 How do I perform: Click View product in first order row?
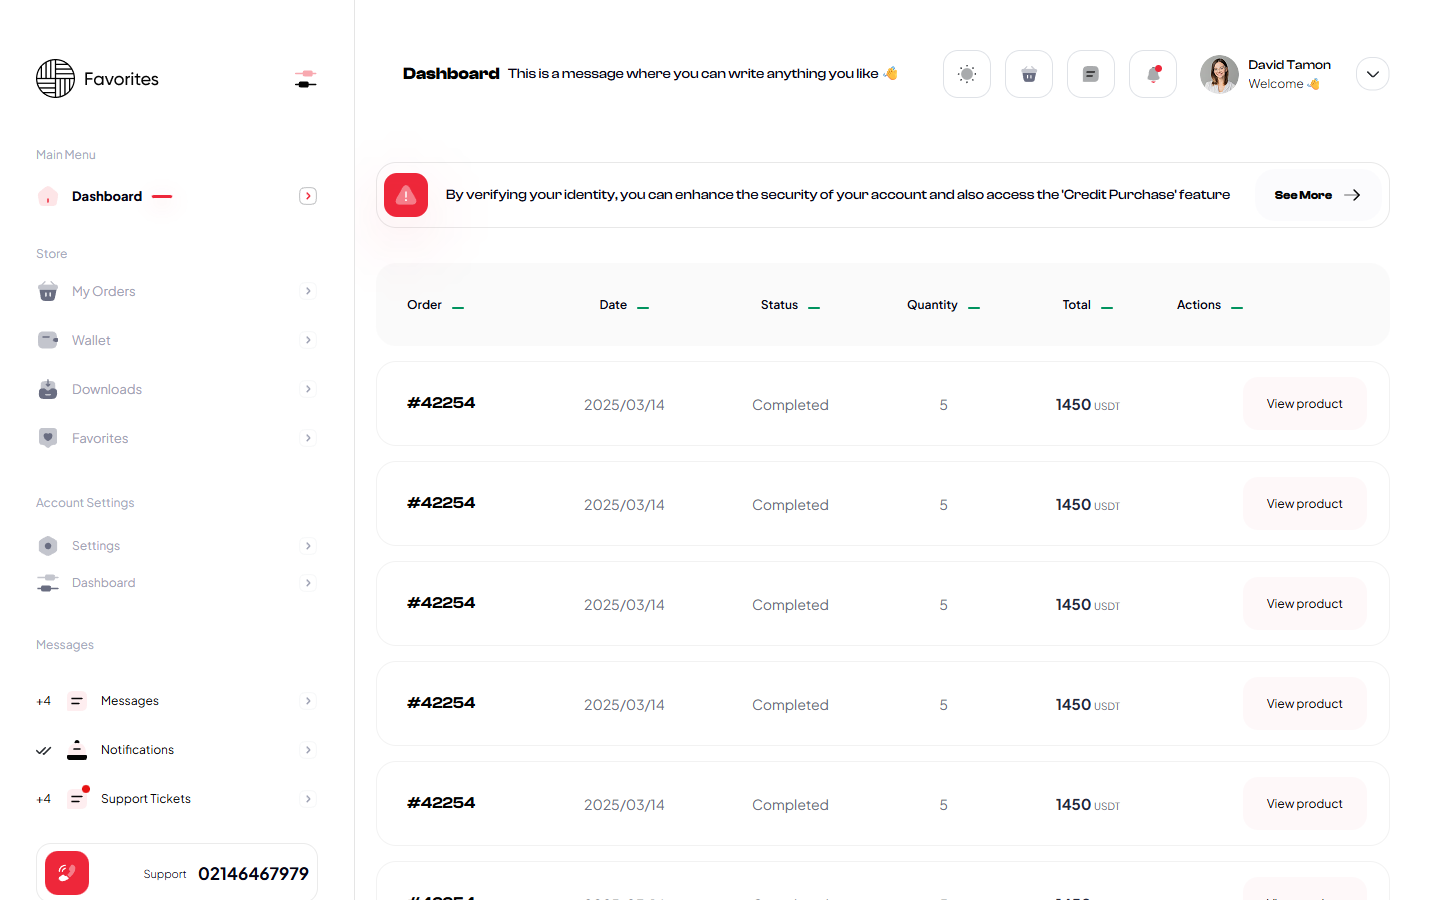(1304, 404)
